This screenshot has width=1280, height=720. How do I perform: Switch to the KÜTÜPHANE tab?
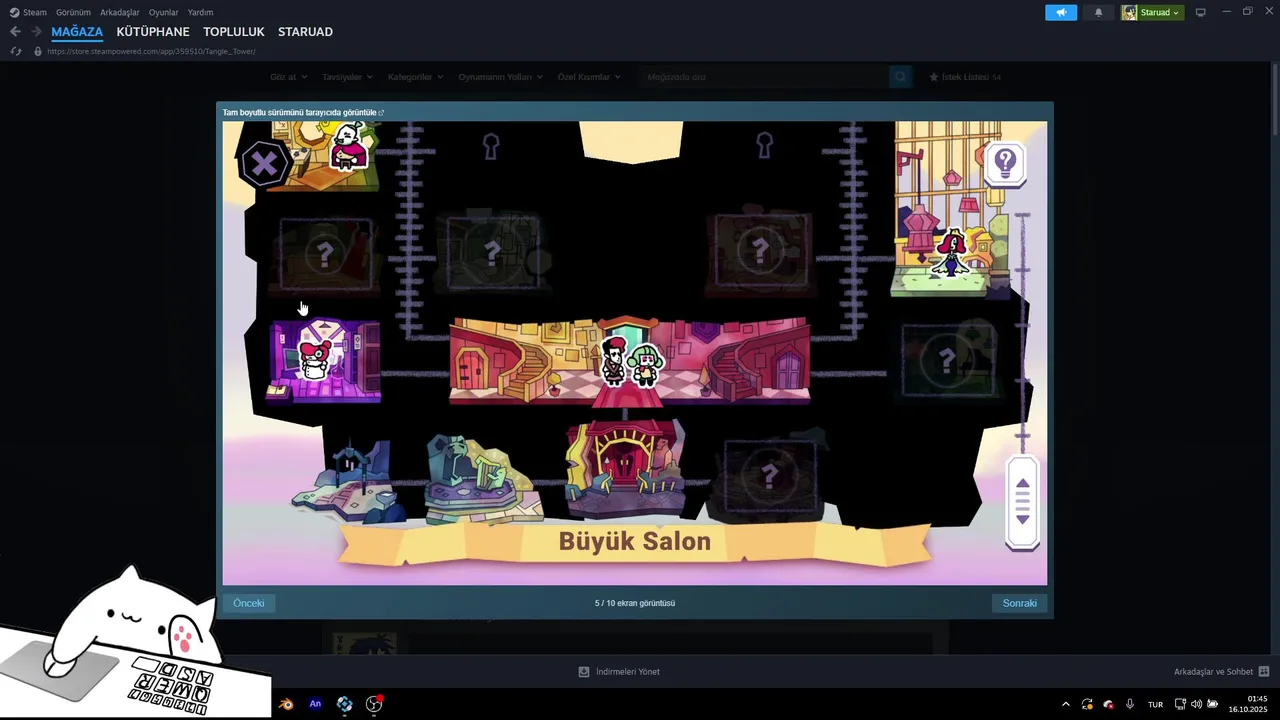[153, 32]
